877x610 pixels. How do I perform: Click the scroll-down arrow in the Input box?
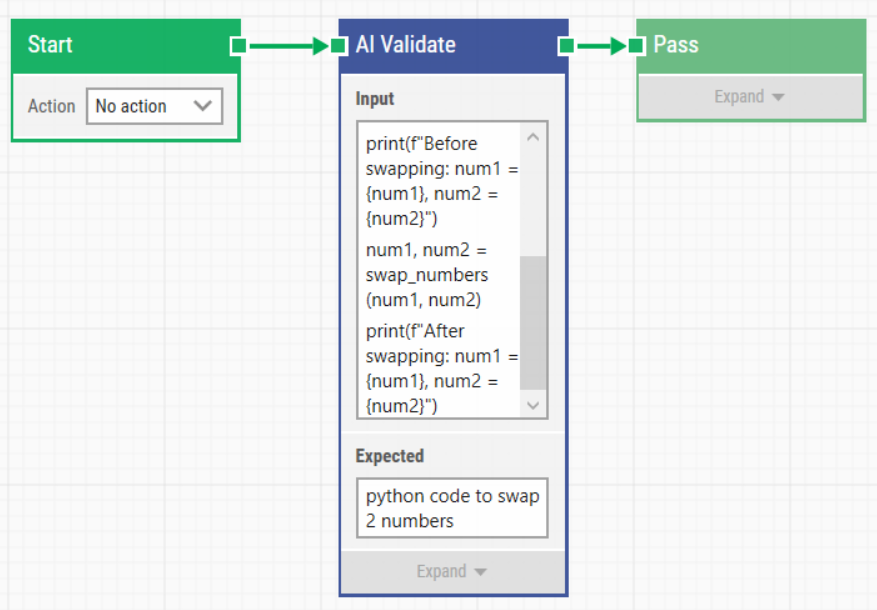tap(533, 406)
